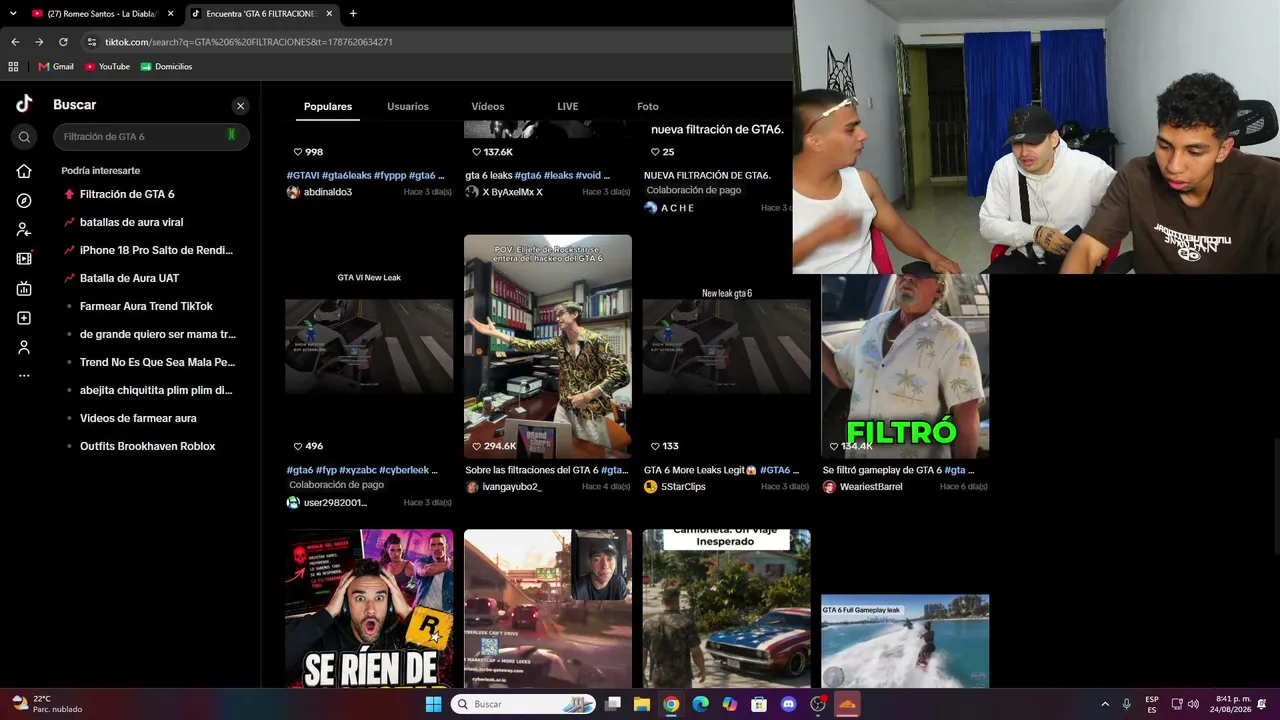1280x720 pixels.
Task: Select suggestion 'Outfits Brookhaven Roblox'
Action: tap(147, 446)
